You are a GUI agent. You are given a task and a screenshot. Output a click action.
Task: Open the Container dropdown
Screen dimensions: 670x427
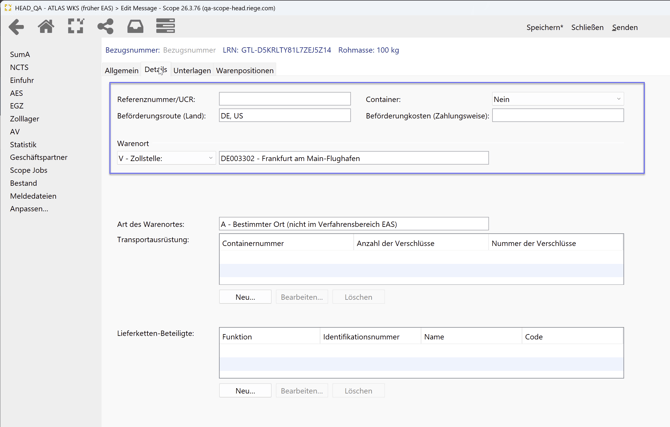click(x=557, y=99)
